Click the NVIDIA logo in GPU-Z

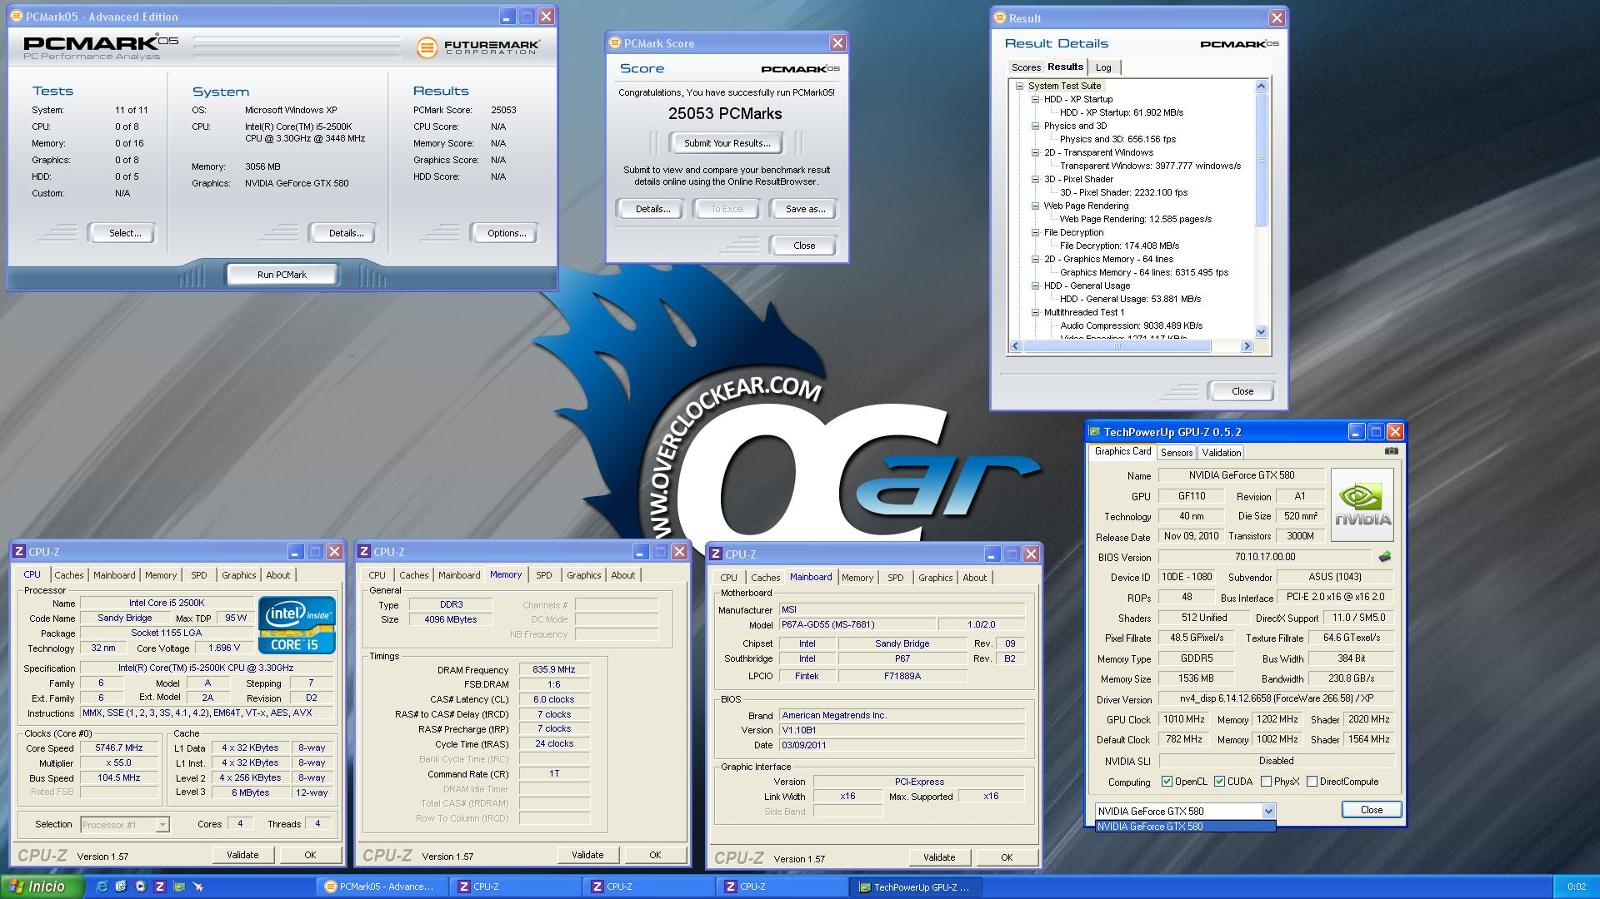(x=1362, y=505)
